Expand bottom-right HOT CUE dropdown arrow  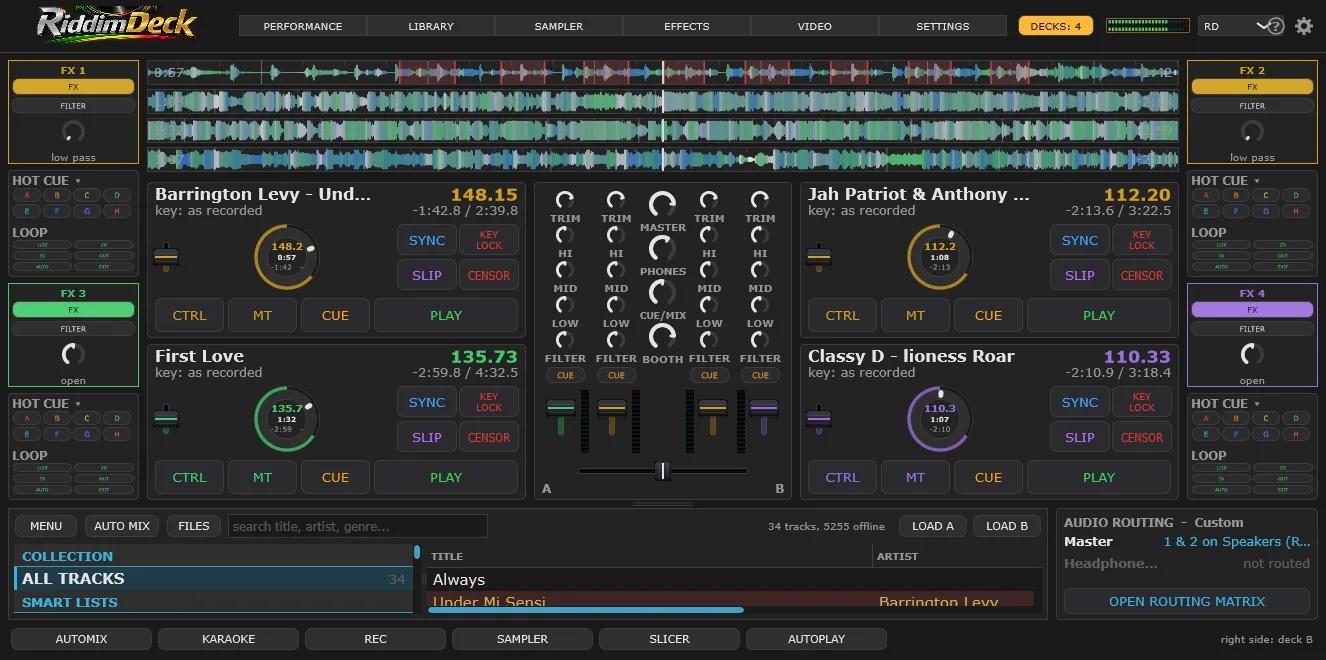1257,405
